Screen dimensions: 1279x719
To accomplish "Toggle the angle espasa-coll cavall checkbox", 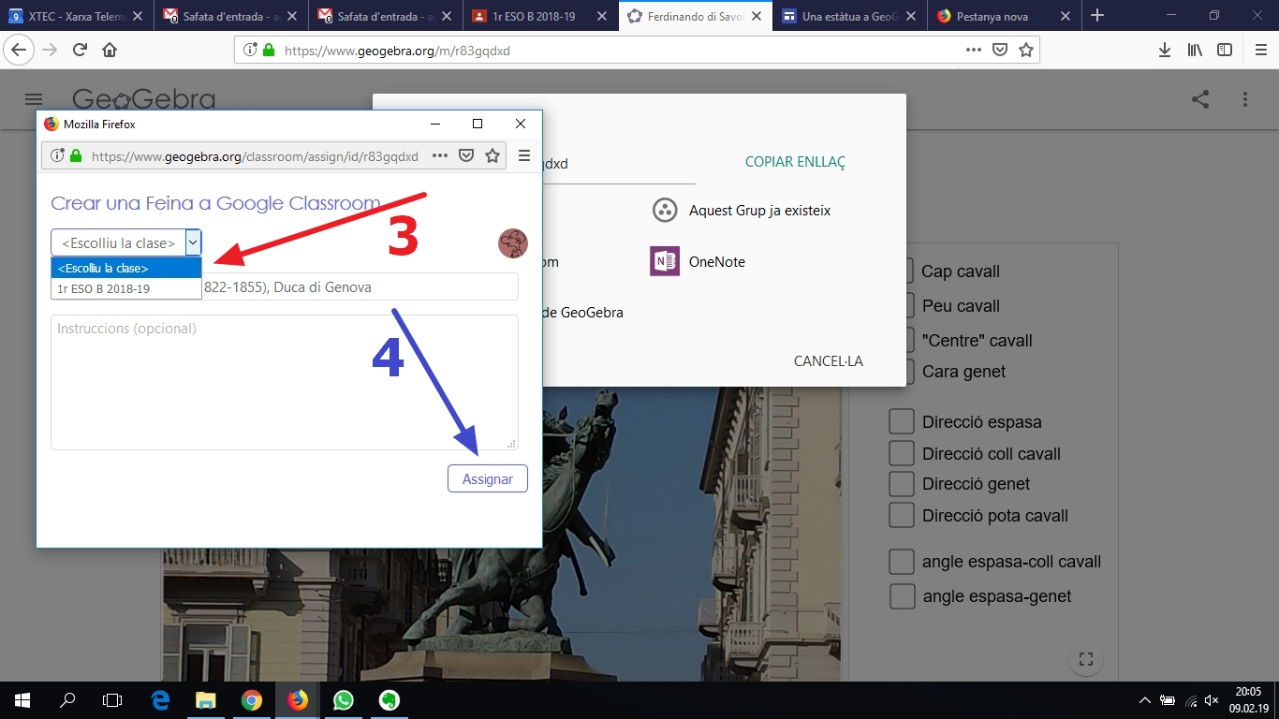I will [901, 561].
